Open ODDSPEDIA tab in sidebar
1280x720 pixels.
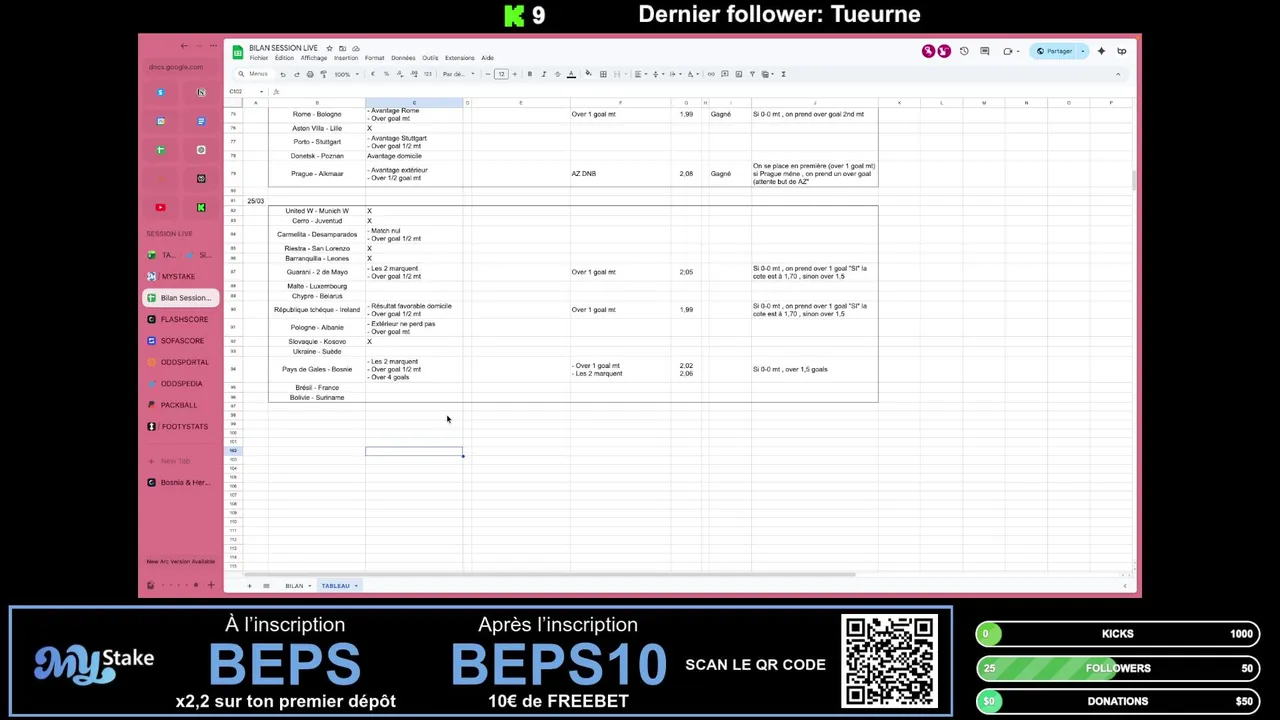[x=178, y=383]
